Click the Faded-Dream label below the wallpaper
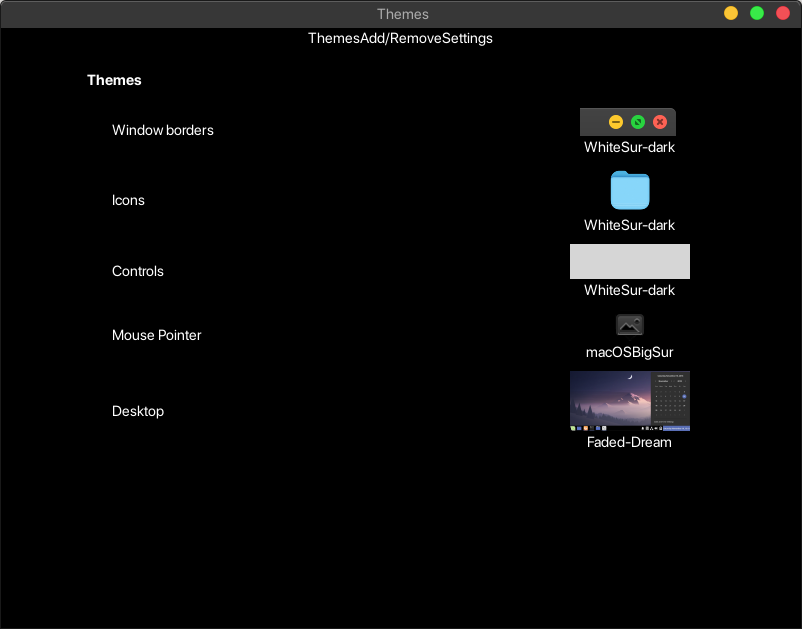802x629 pixels. [x=629, y=442]
